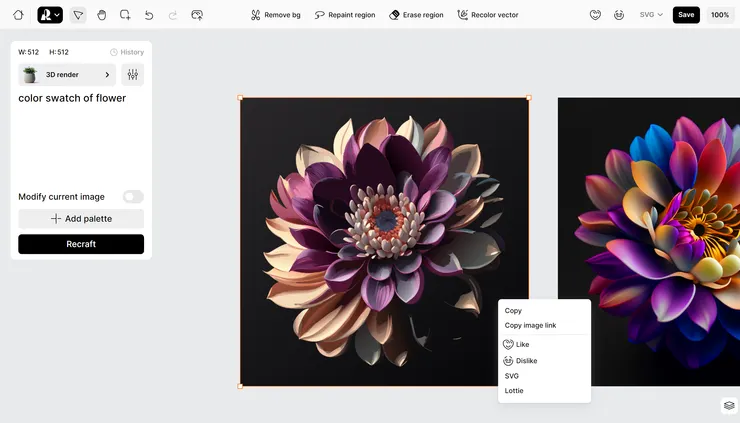Click the W: 512 width value
The height and width of the screenshot is (423, 740).
click(28, 52)
